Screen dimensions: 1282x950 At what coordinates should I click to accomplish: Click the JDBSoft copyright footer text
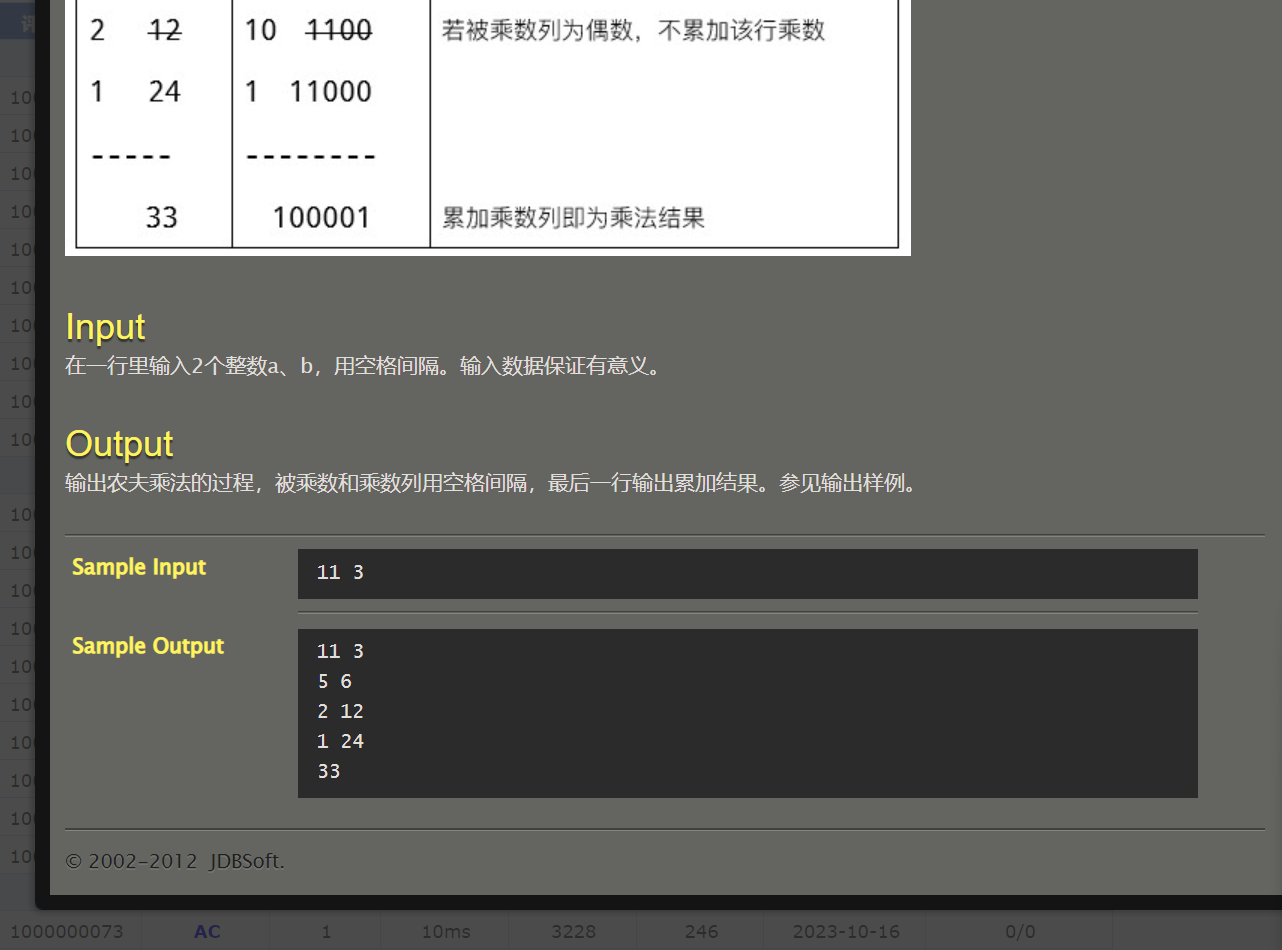[x=175, y=861]
